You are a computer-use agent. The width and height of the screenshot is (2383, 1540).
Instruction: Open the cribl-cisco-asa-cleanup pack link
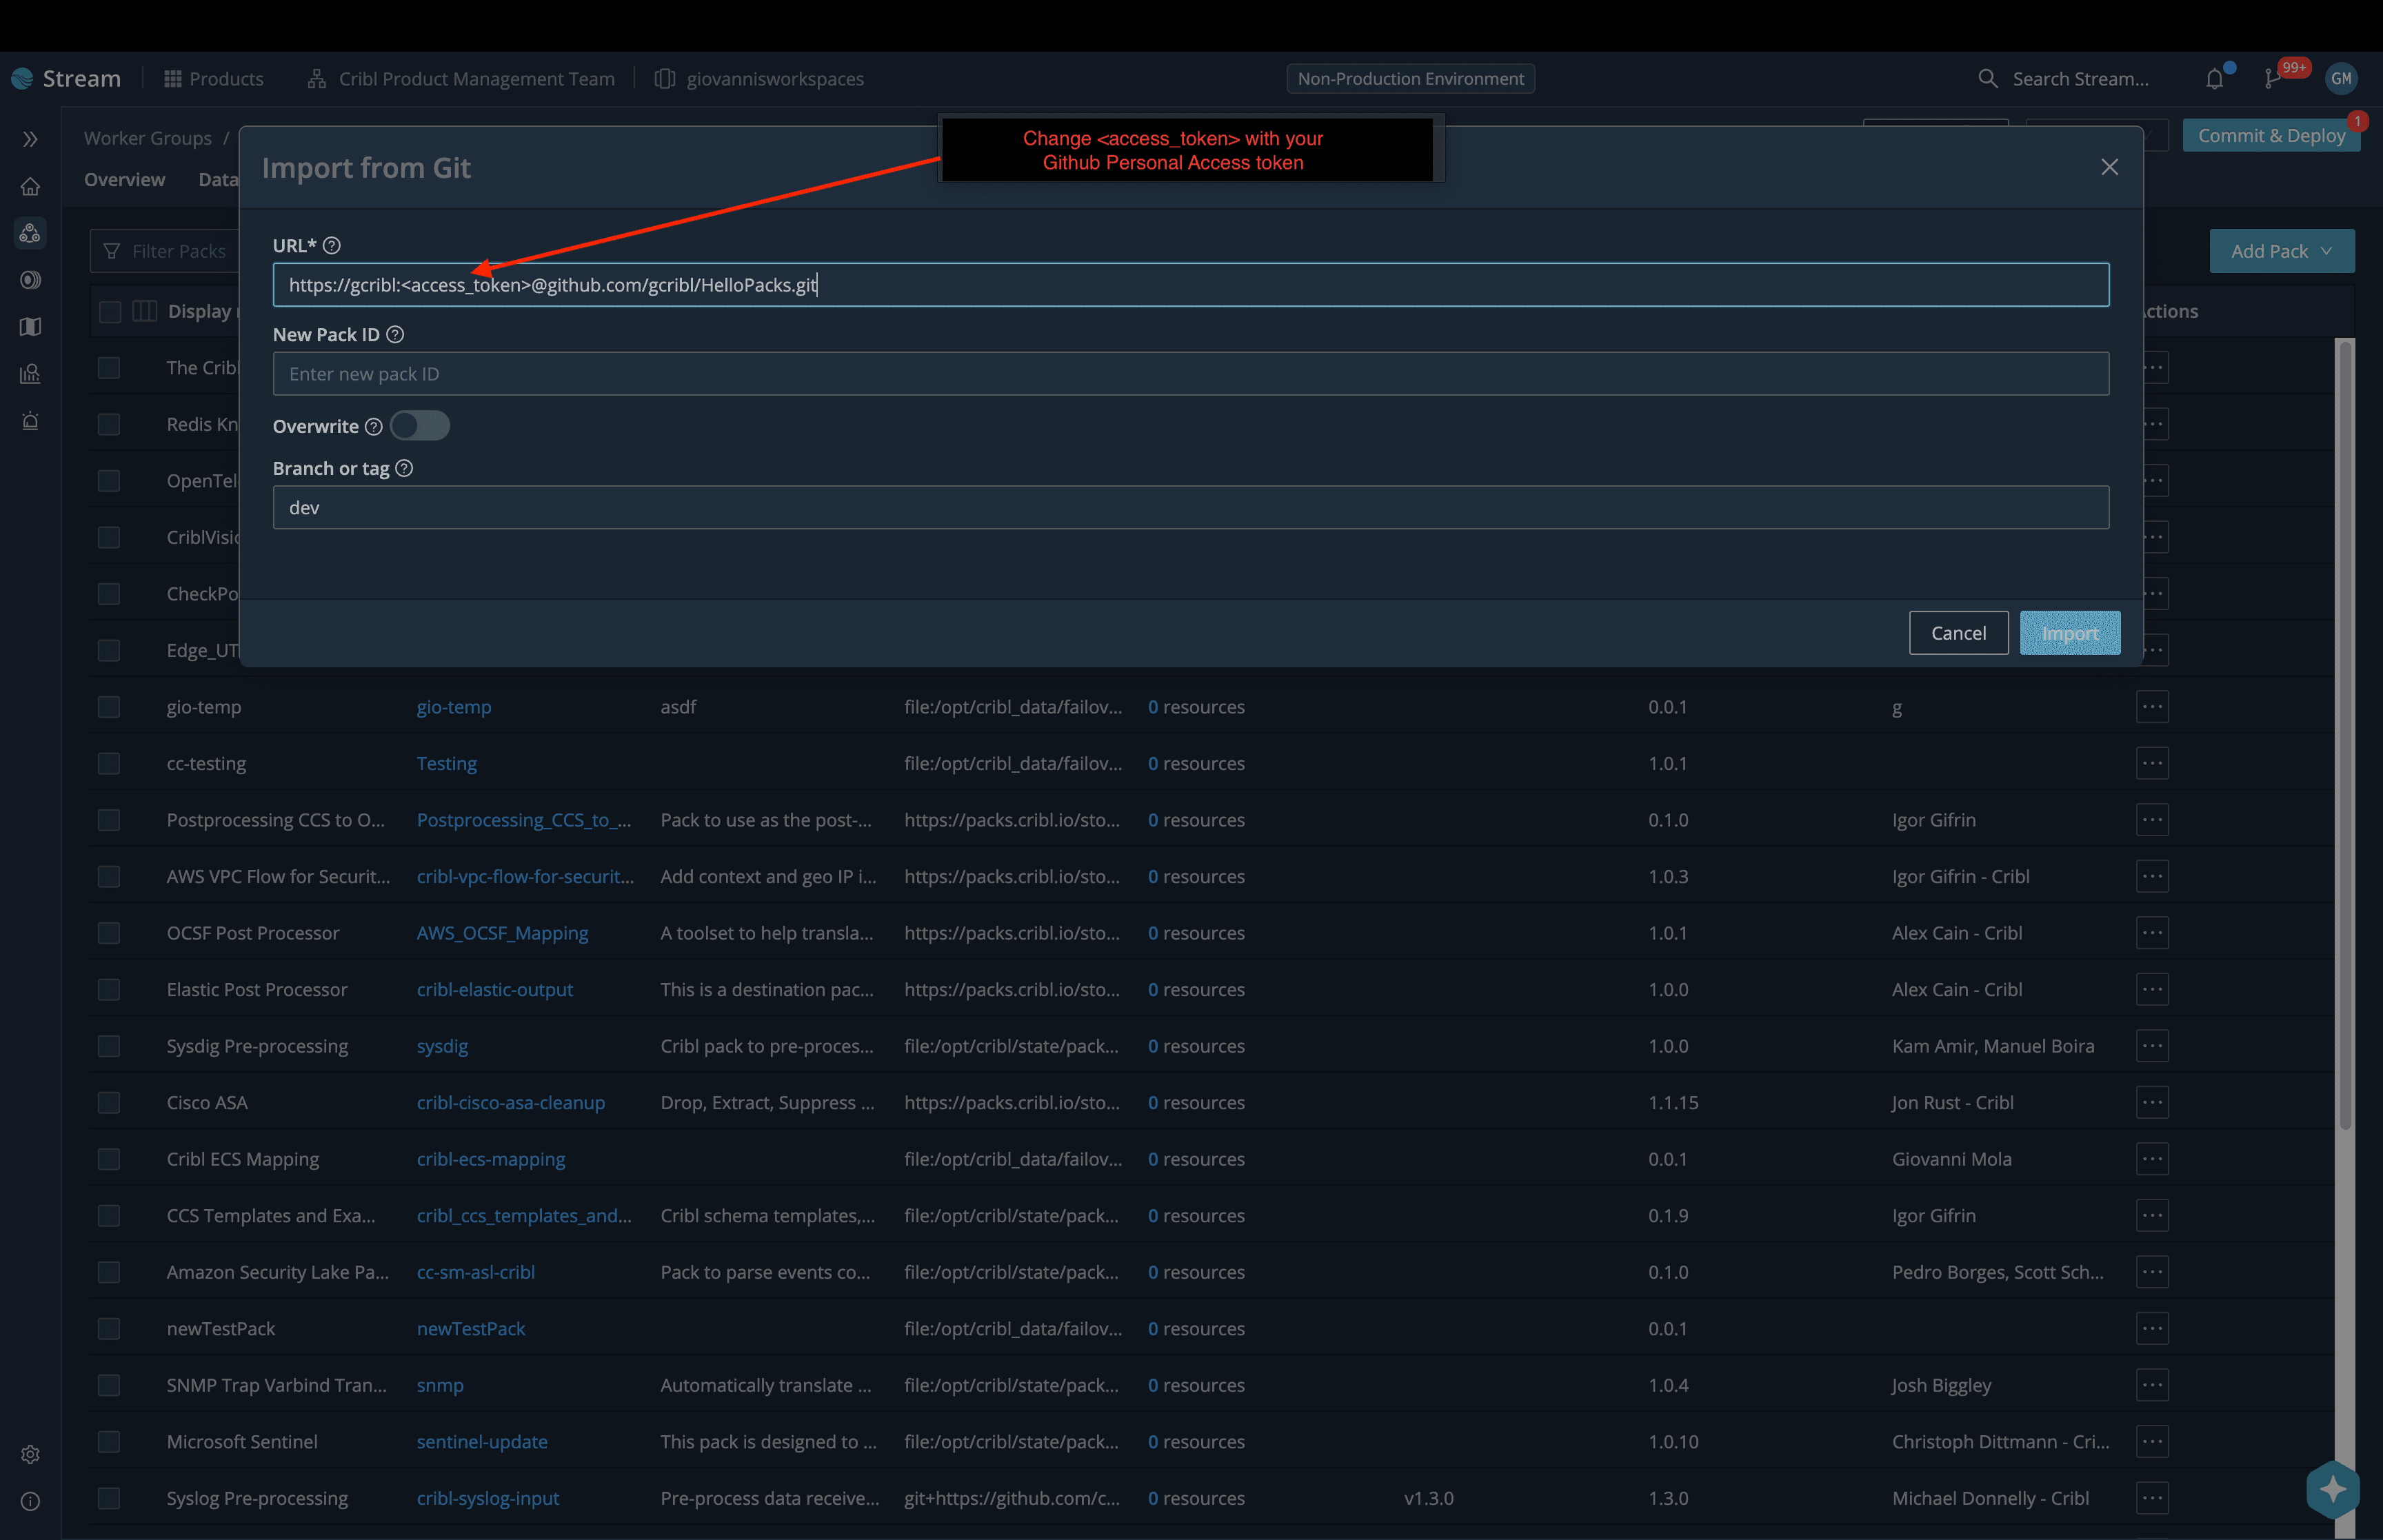510,1102
